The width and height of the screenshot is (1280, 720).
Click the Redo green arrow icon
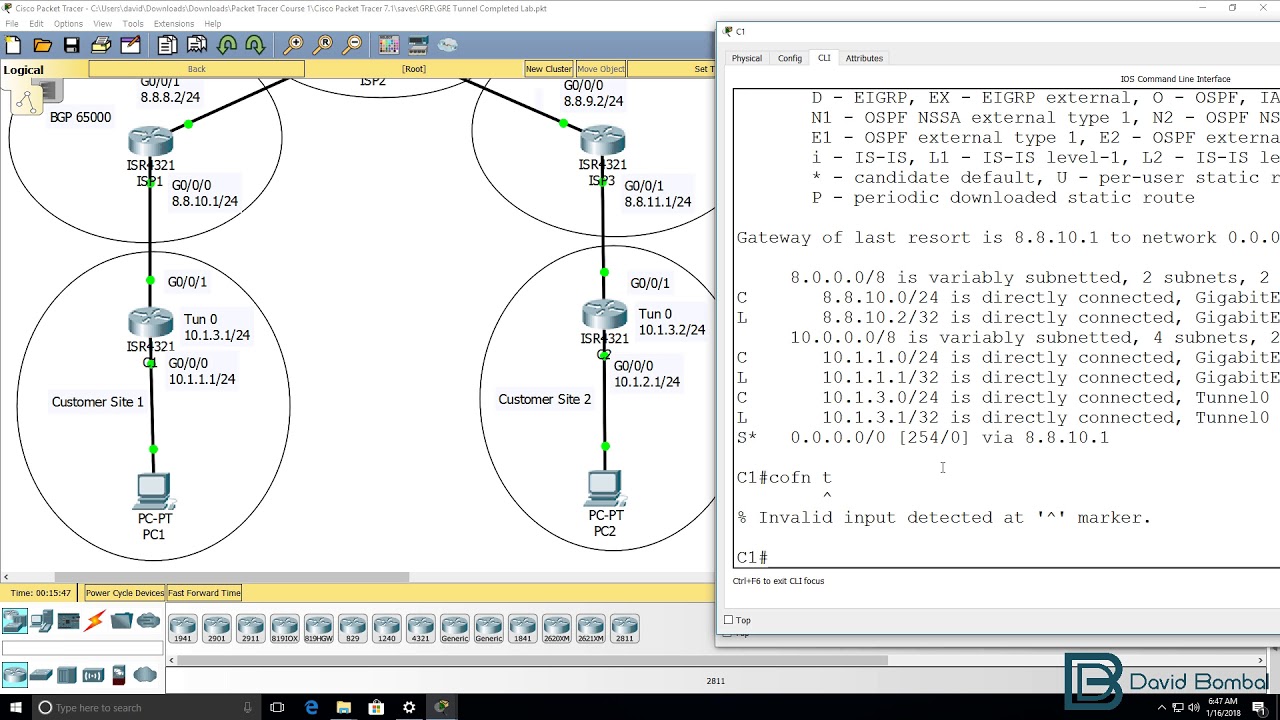point(255,45)
